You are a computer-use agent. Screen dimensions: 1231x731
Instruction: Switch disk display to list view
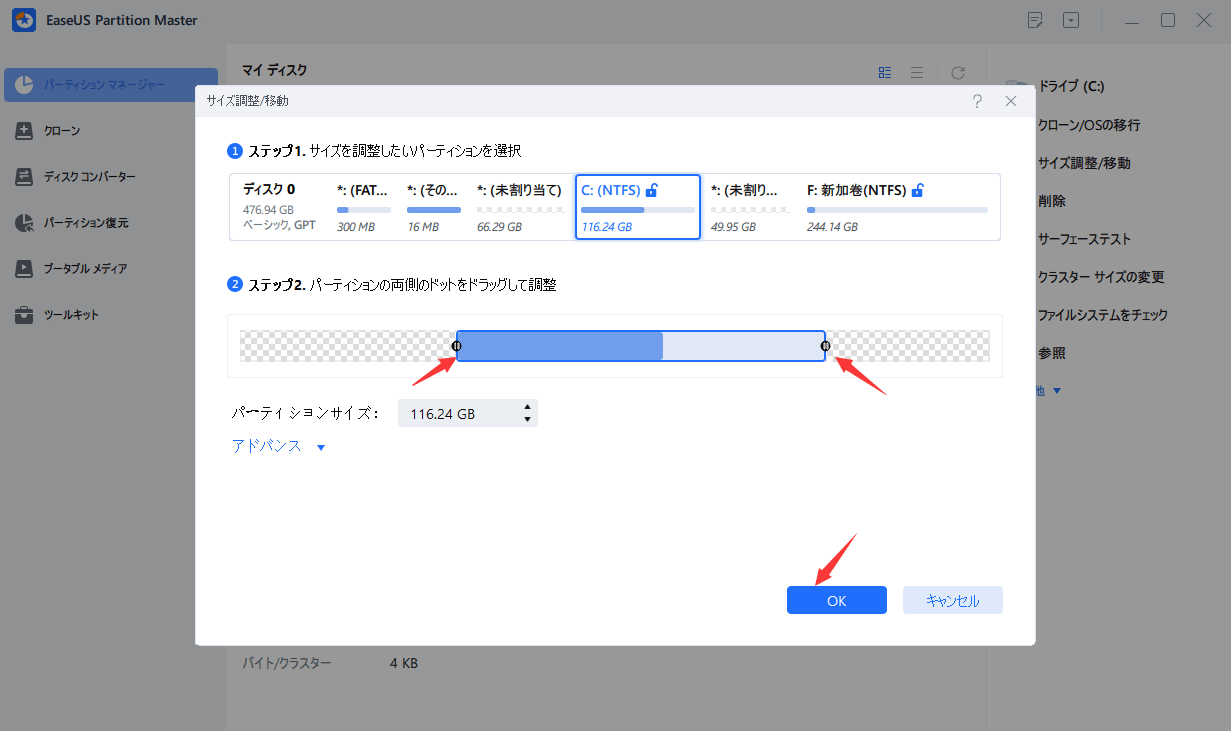916,71
